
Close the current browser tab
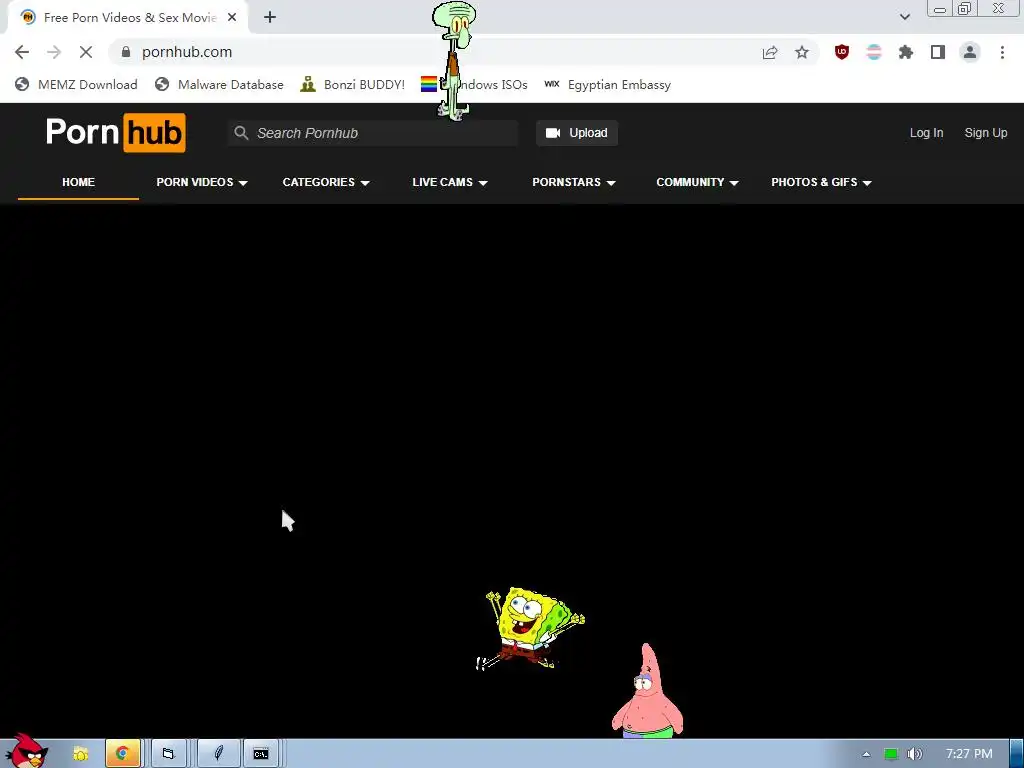click(232, 17)
